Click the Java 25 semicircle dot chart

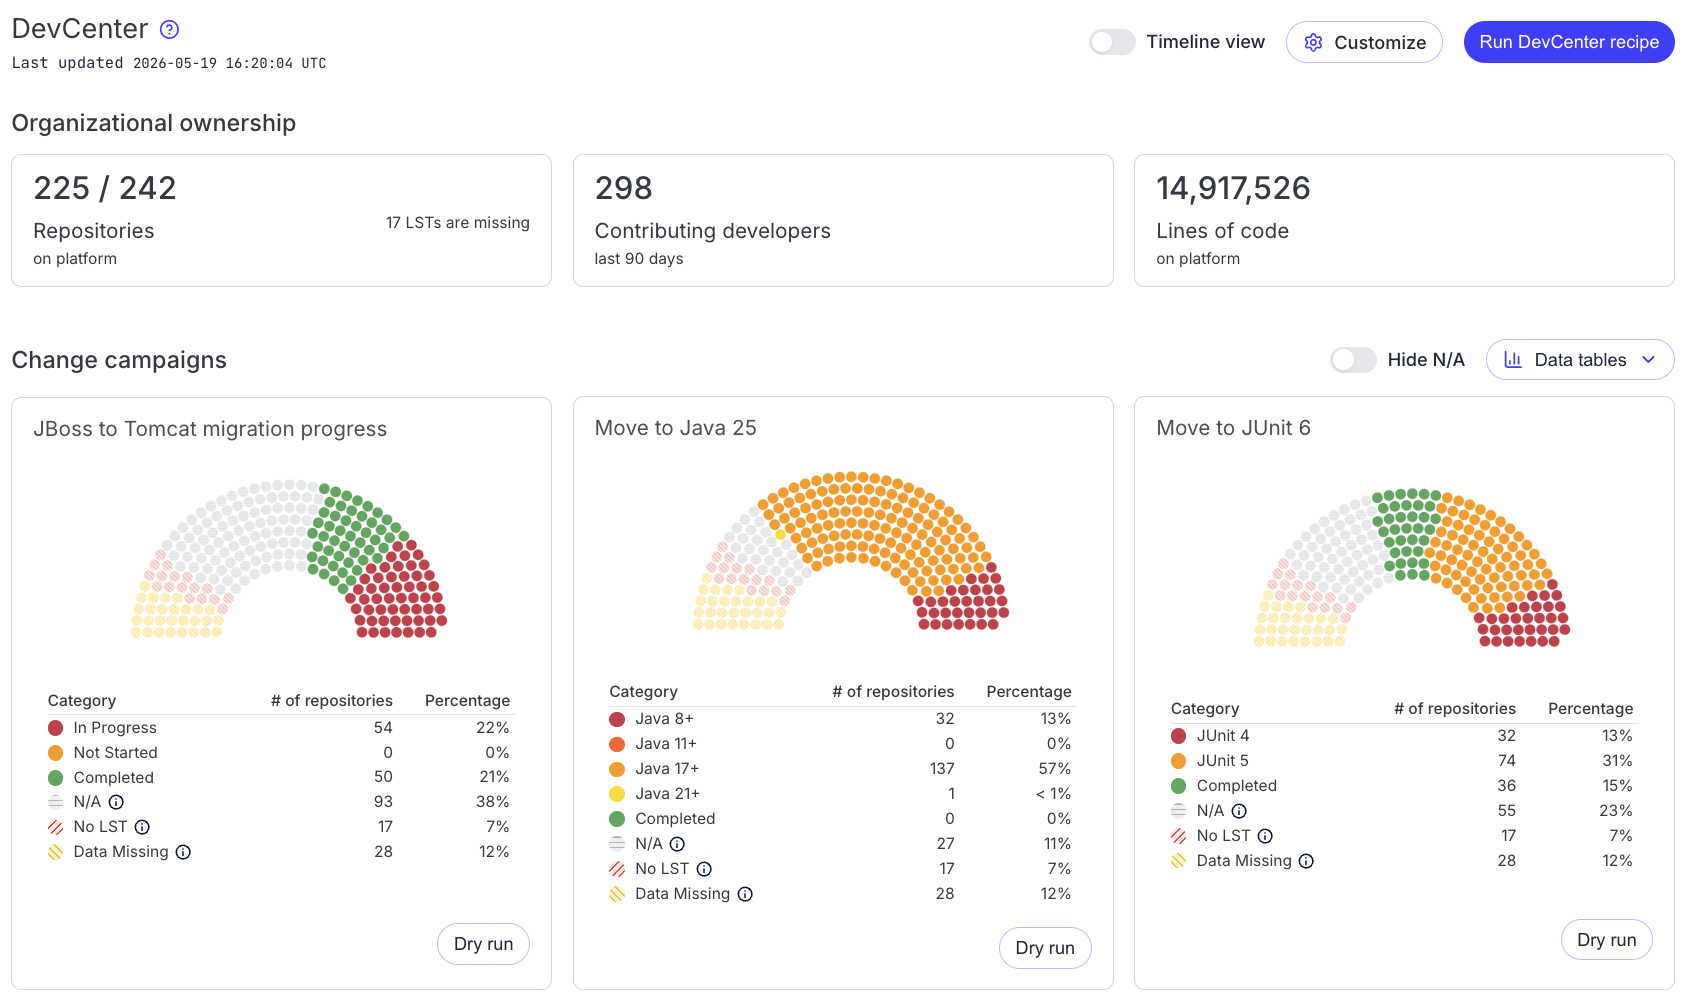point(851,551)
